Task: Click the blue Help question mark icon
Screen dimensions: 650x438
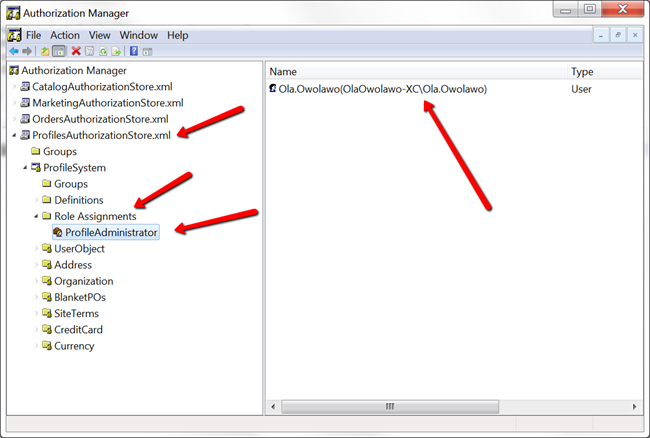Action: (x=134, y=51)
